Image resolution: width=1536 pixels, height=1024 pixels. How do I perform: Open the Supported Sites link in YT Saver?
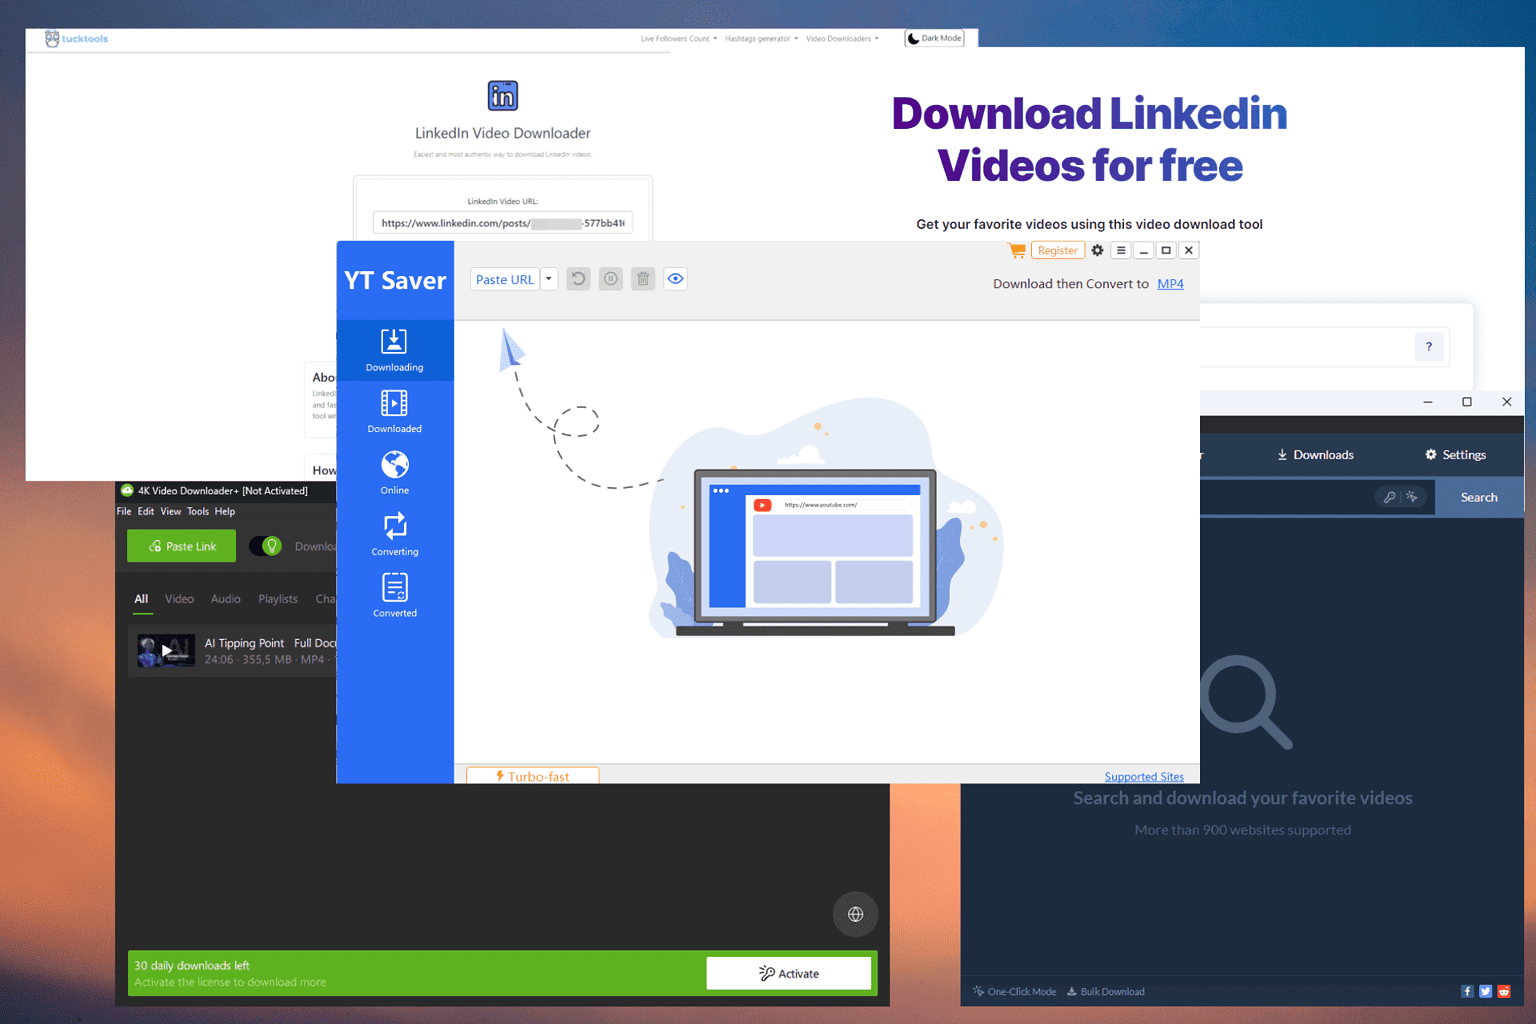(1143, 776)
